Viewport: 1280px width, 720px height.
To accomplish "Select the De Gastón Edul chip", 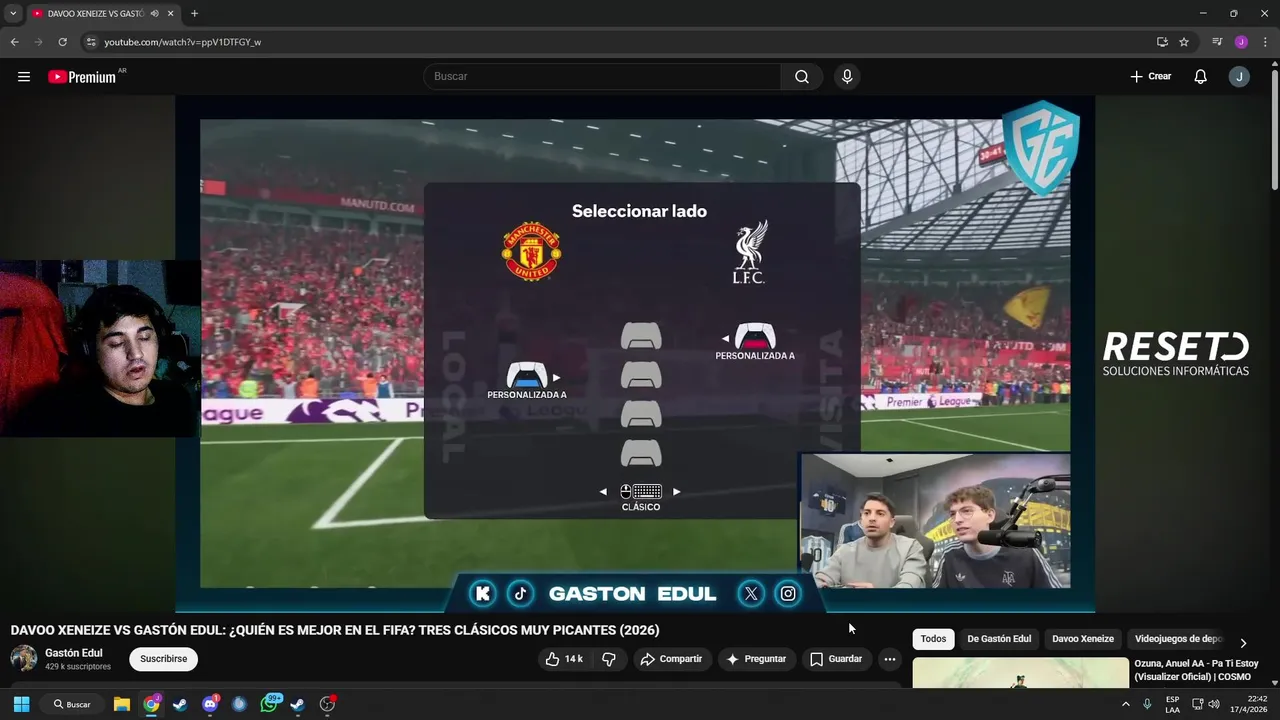I will tap(999, 639).
